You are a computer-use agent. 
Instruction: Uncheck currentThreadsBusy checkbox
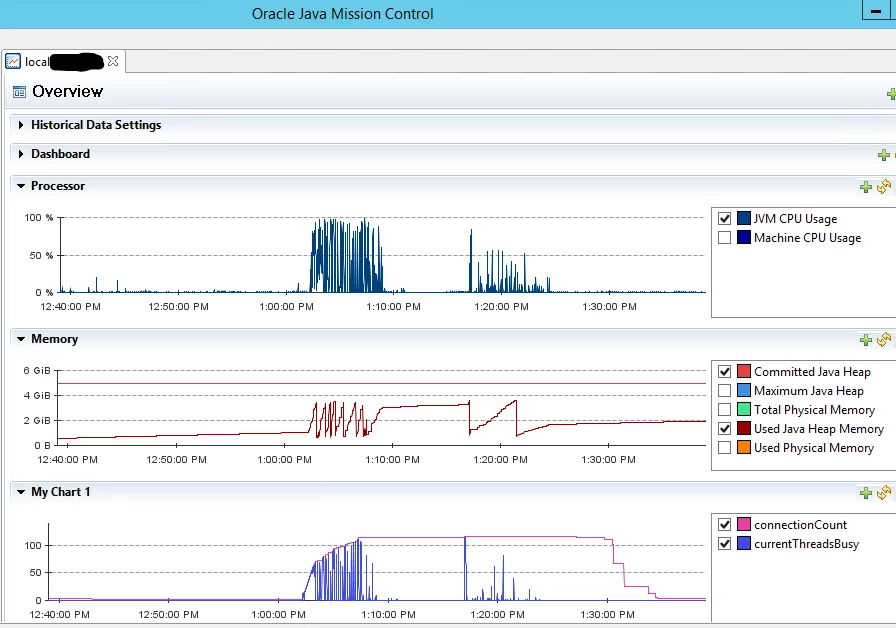725,543
